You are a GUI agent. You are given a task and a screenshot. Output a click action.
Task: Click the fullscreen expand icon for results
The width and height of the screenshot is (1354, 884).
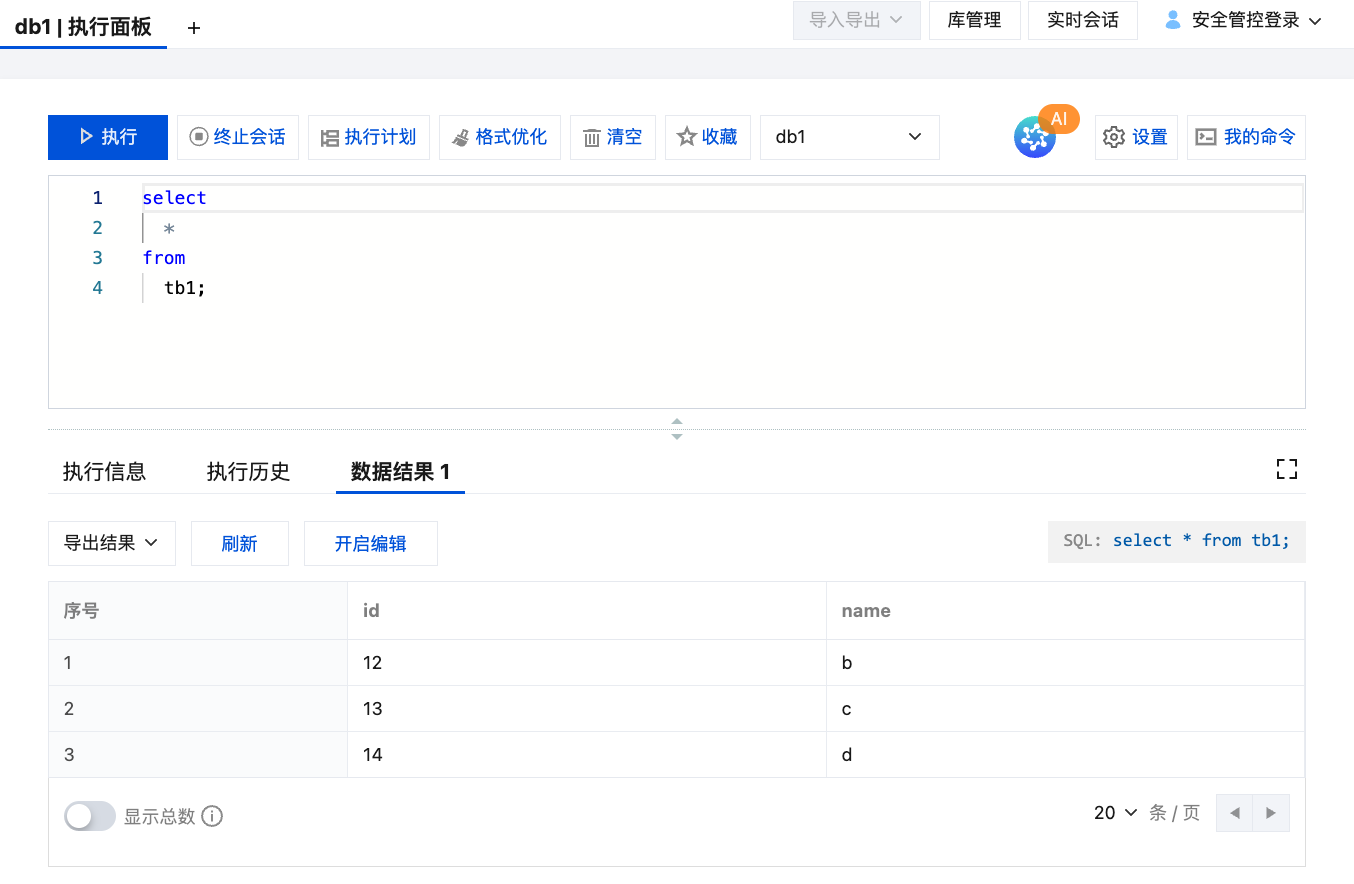click(1286, 470)
